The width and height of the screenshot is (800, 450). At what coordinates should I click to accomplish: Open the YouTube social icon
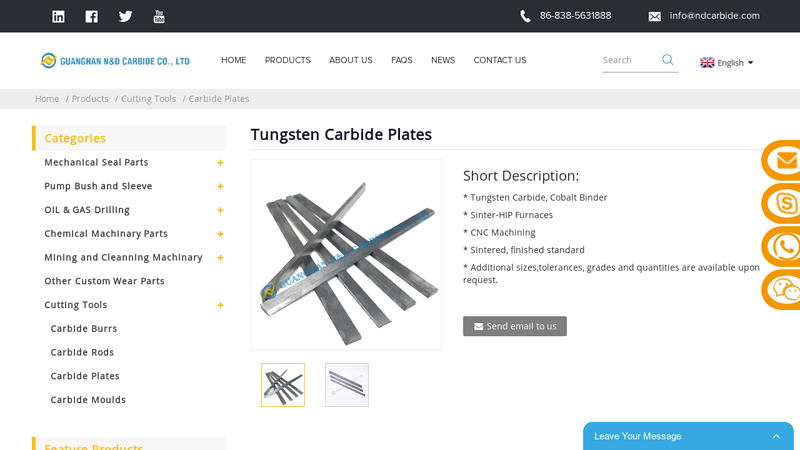[x=159, y=16]
